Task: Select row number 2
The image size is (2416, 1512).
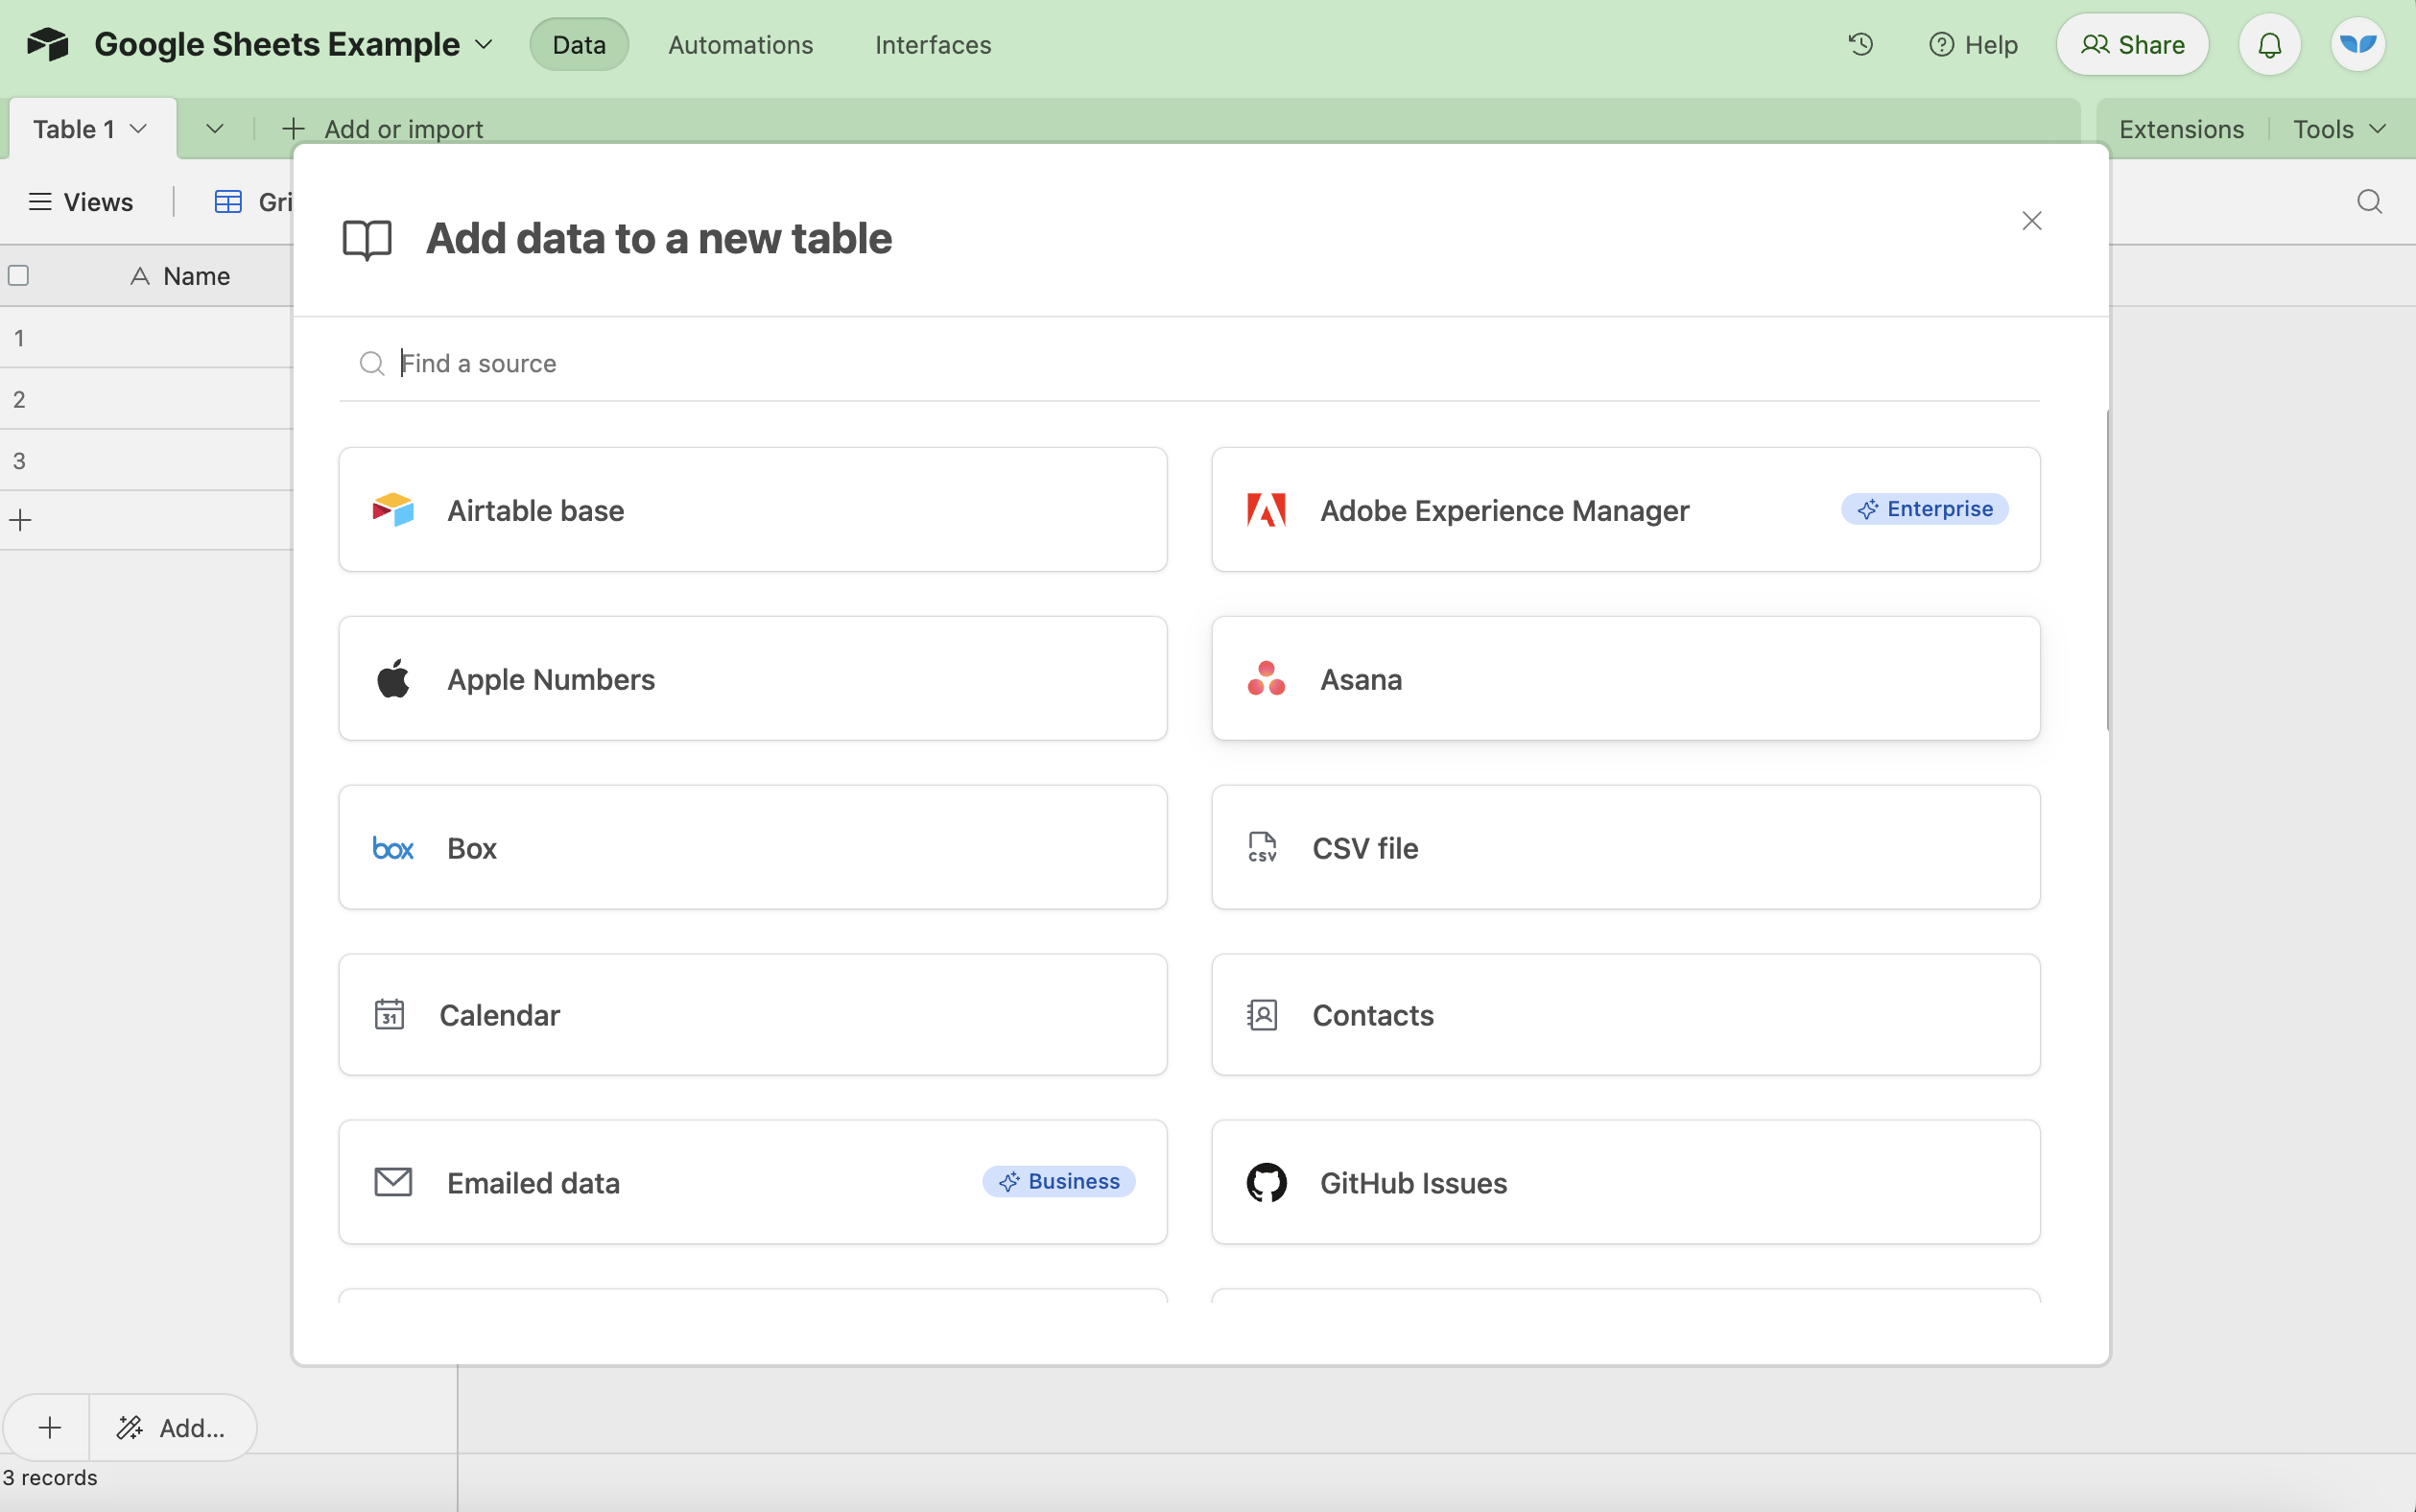Action: pyautogui.click(x=19, y=400)
